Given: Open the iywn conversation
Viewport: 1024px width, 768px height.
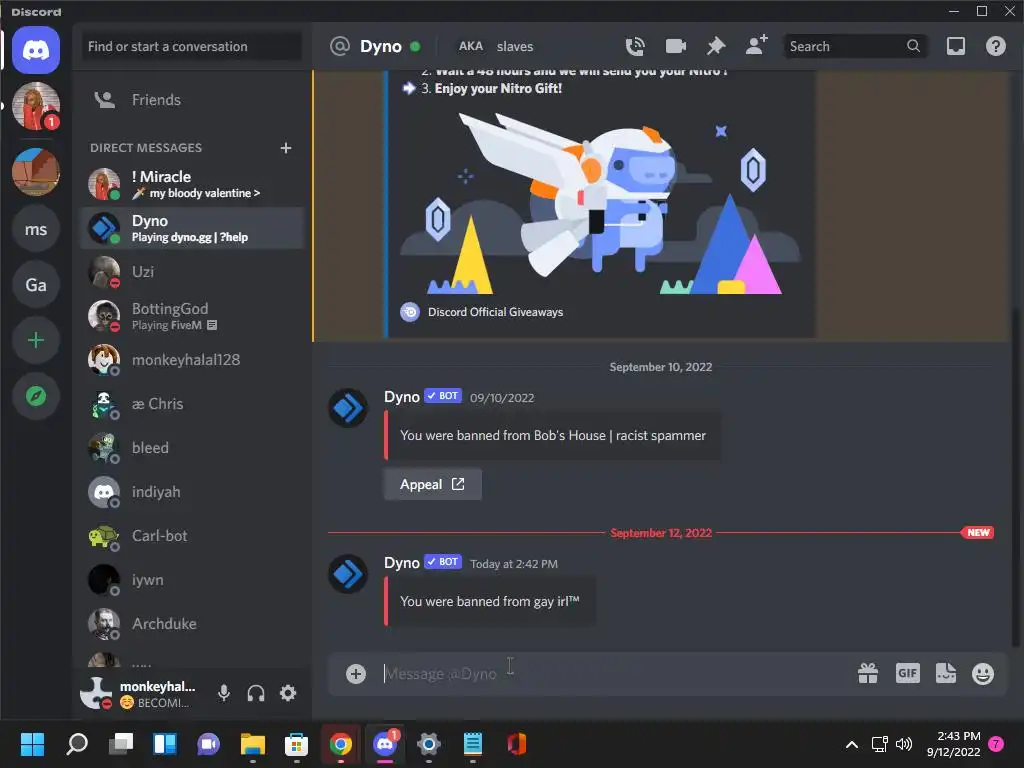Looking at the screenshot, I should pyautogui.click(x=193, y=580).
